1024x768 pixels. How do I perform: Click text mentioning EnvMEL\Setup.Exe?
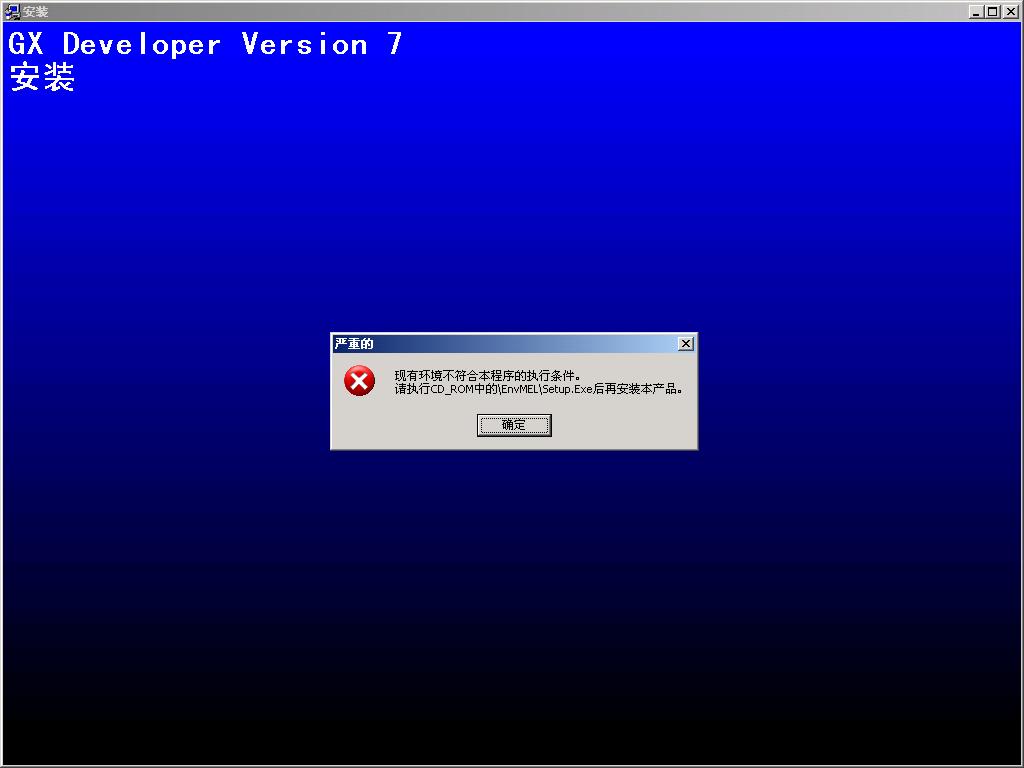coord(539,389)
